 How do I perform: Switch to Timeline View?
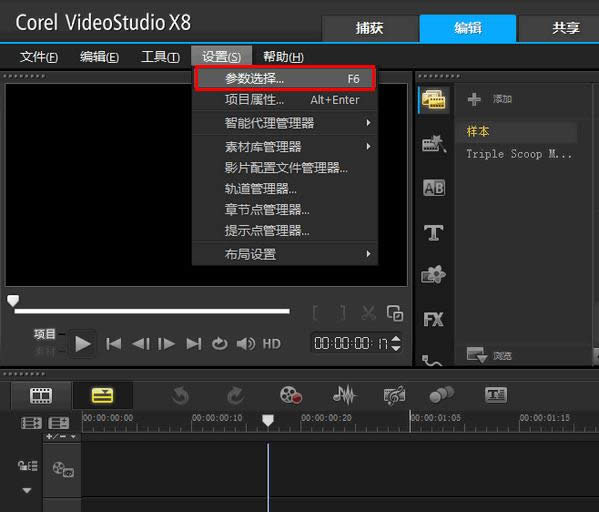102,395
